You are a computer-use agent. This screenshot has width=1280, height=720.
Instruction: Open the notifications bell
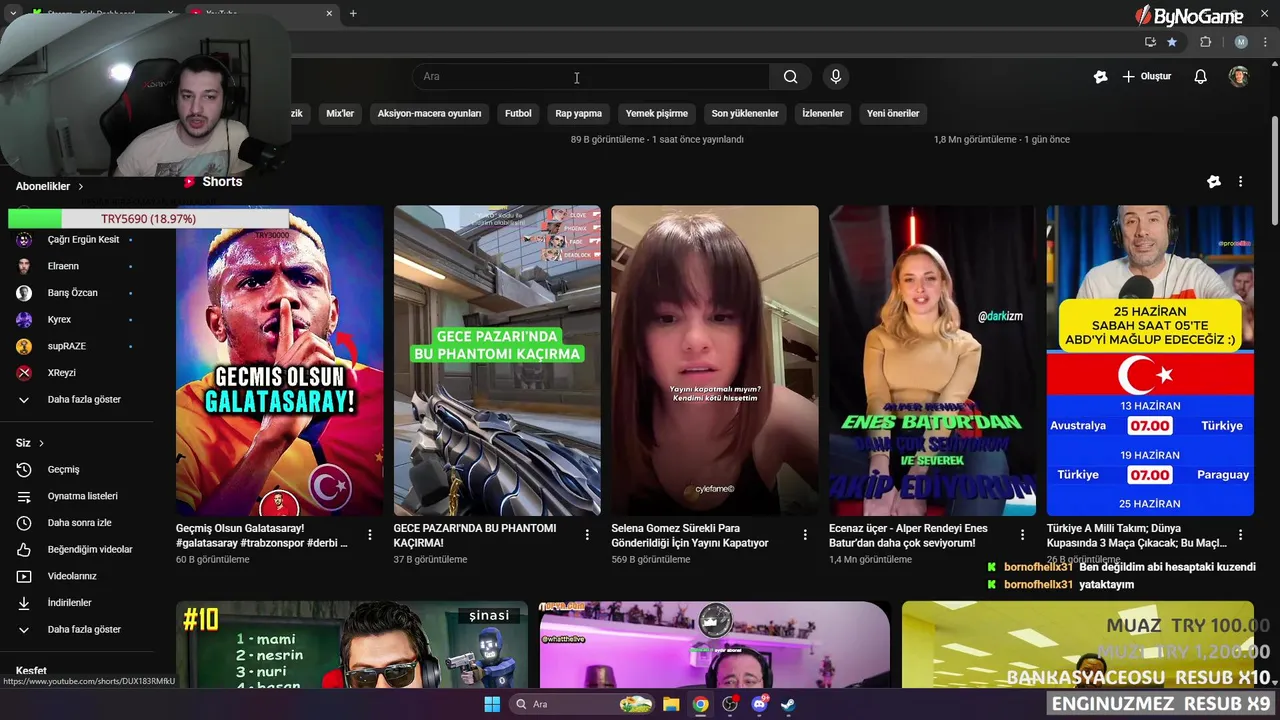coord(1200,76)
